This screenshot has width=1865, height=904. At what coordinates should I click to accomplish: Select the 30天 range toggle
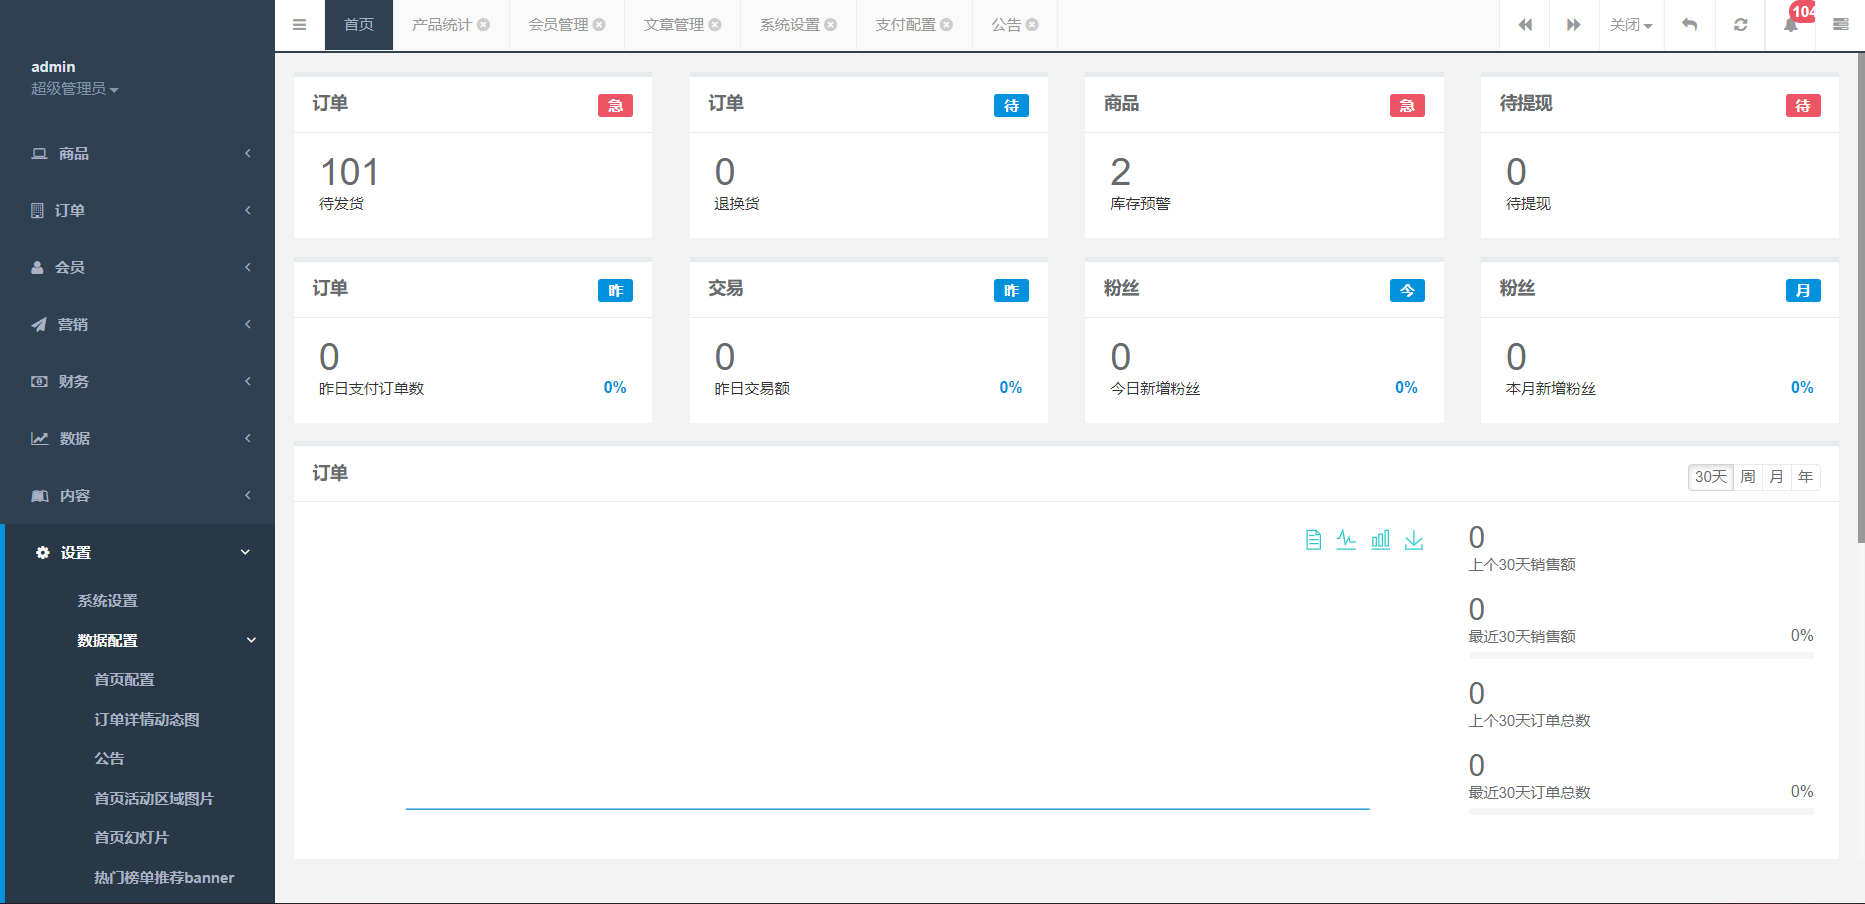(x=1710, y=477)
